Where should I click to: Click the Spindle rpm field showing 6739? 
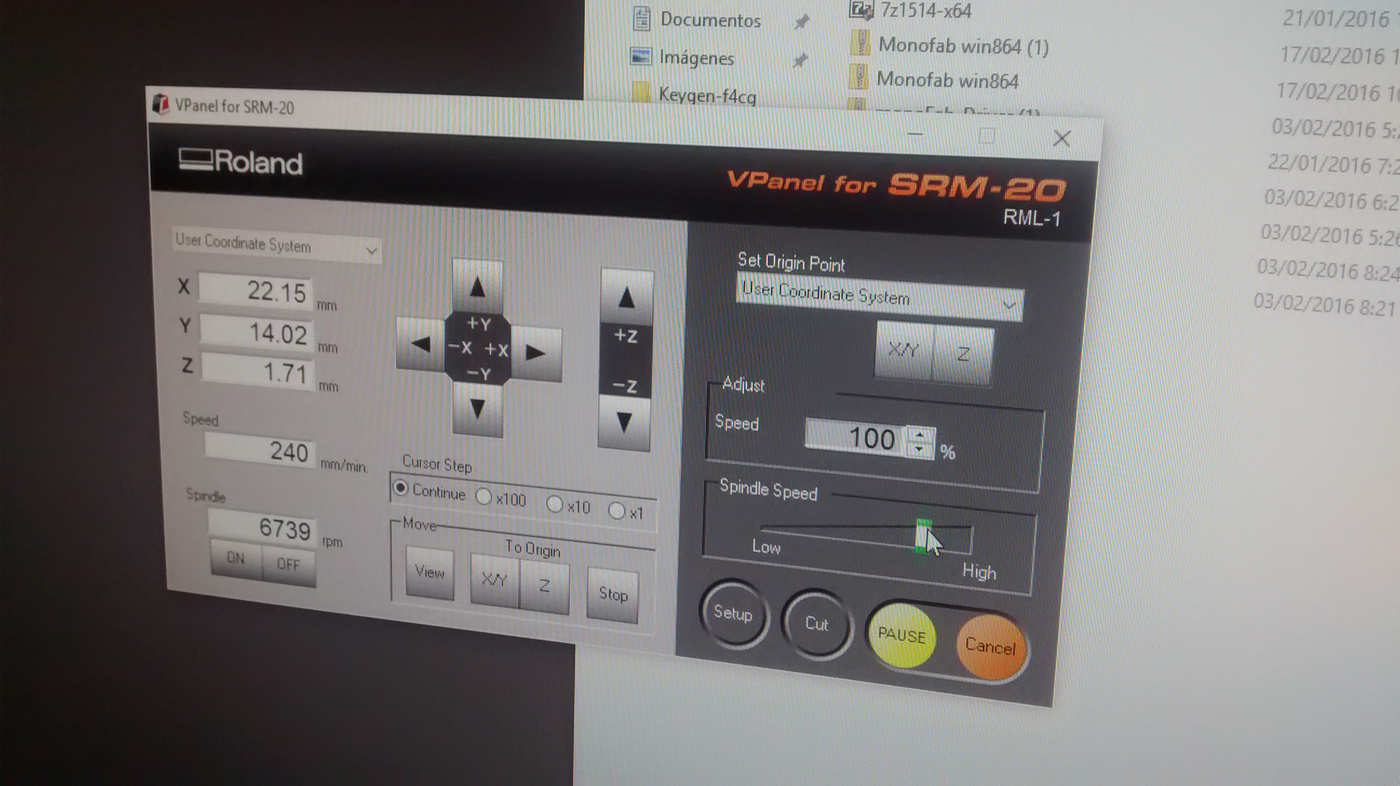click(262, 526)
